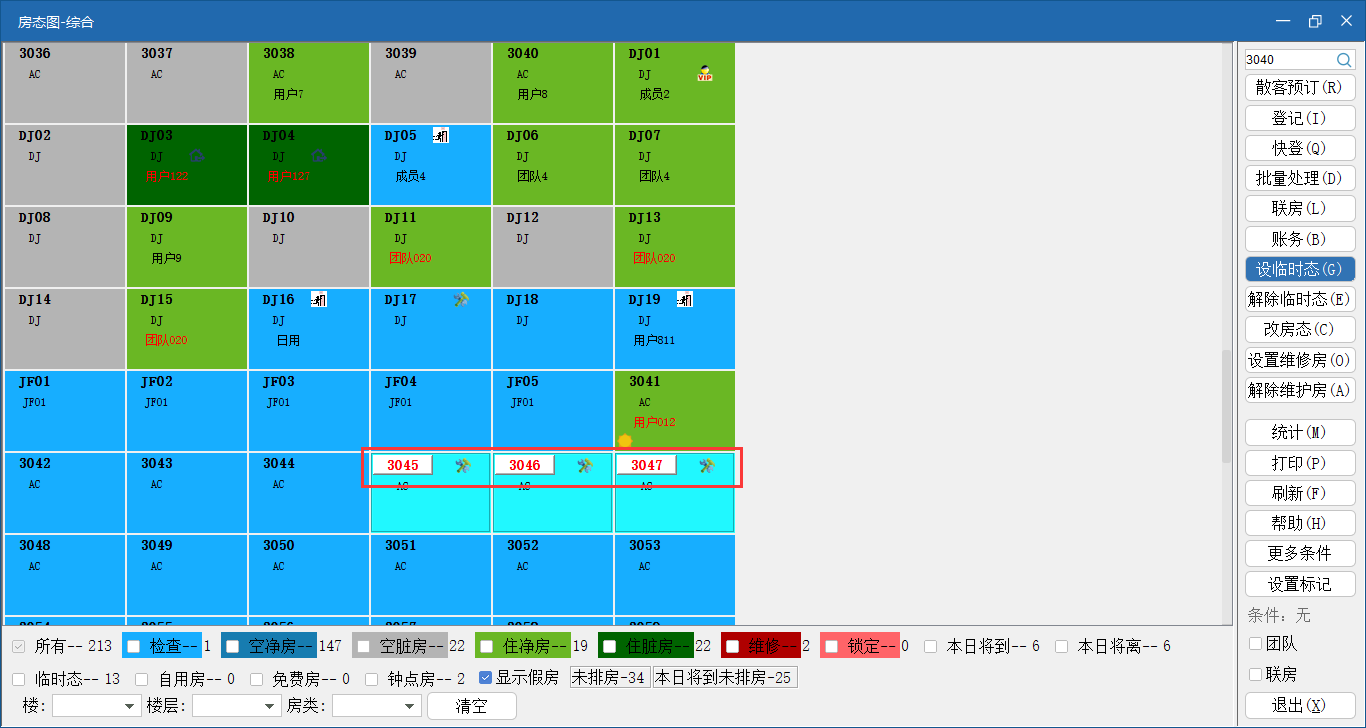The width and height of the screenshot is (1366, 728).
Task: Open 批量处理(D) batch processing
Action: click(1300, 178)
